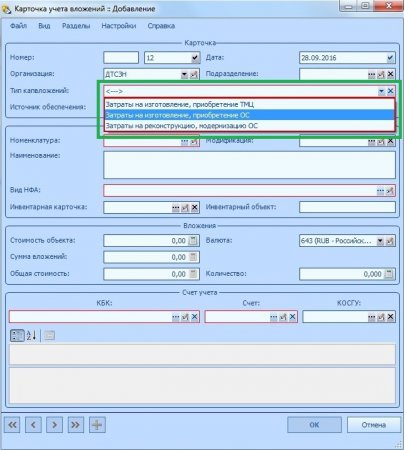Click into the Наименование text area
The height and width of the screenshot is (450, 405).
pos(249,165)
